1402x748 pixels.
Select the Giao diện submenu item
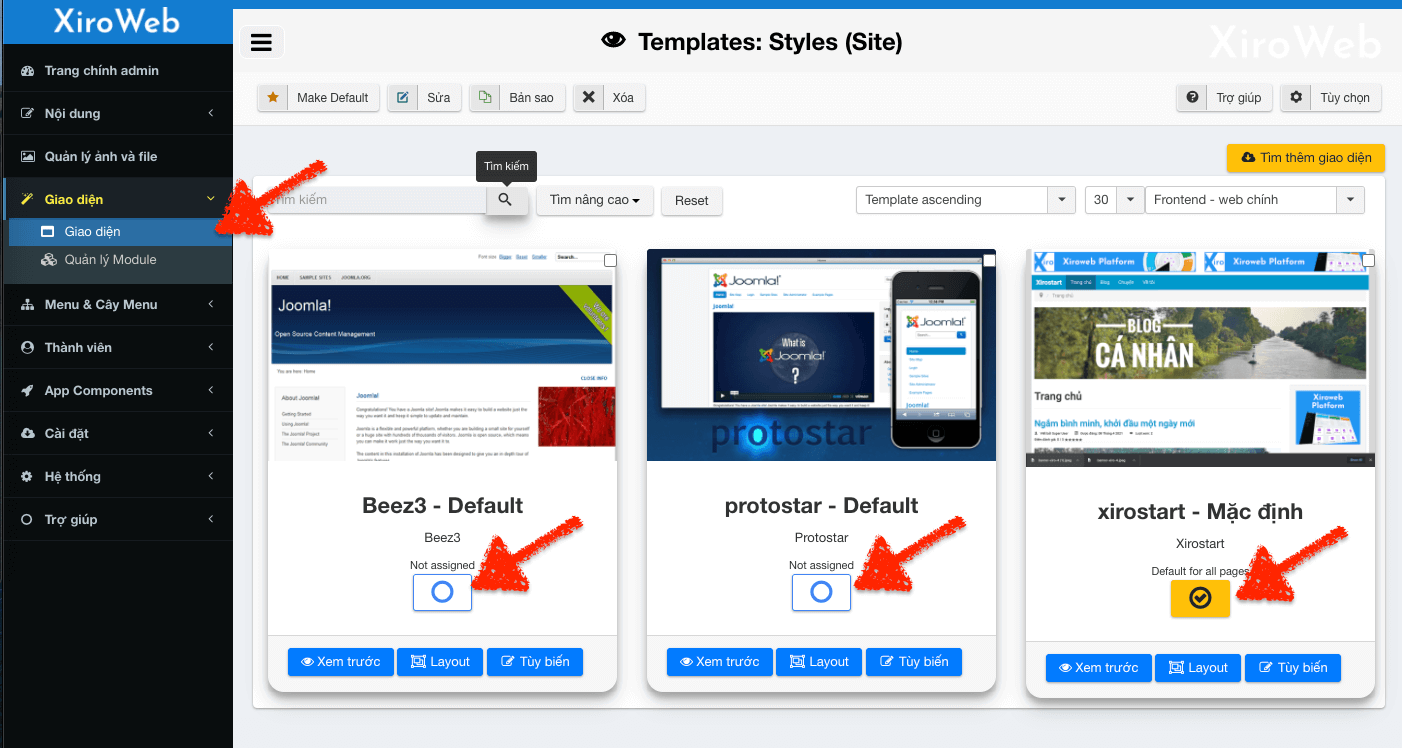point(120,232)
